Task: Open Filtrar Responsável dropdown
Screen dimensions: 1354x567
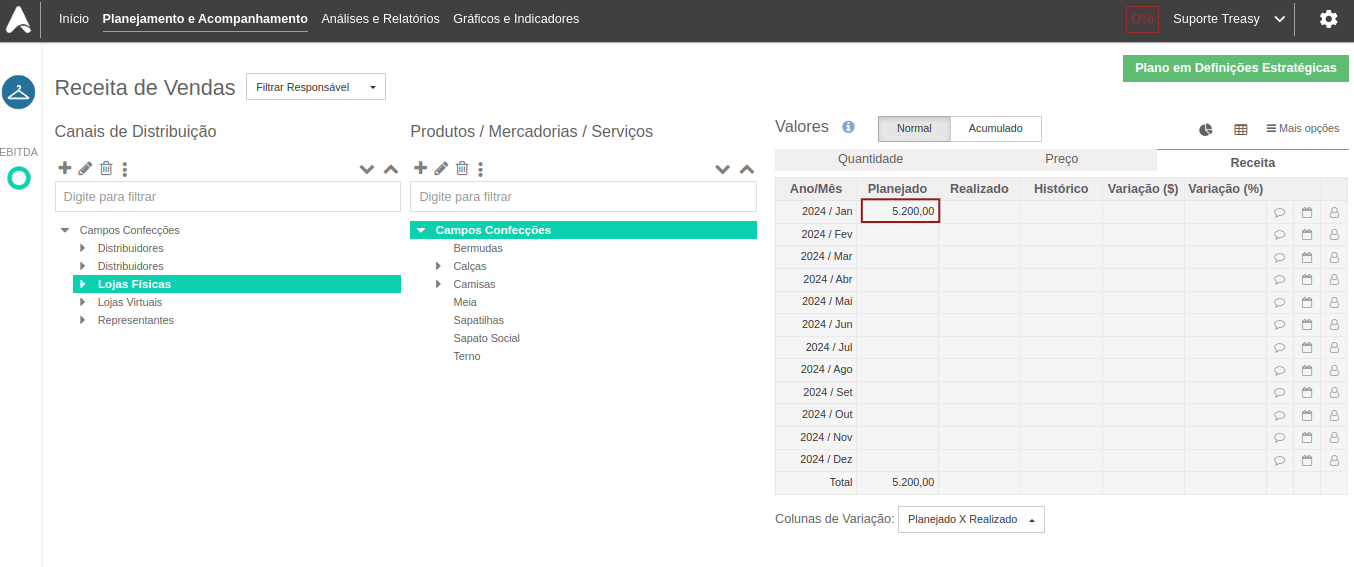Action: tap(316, 87)
